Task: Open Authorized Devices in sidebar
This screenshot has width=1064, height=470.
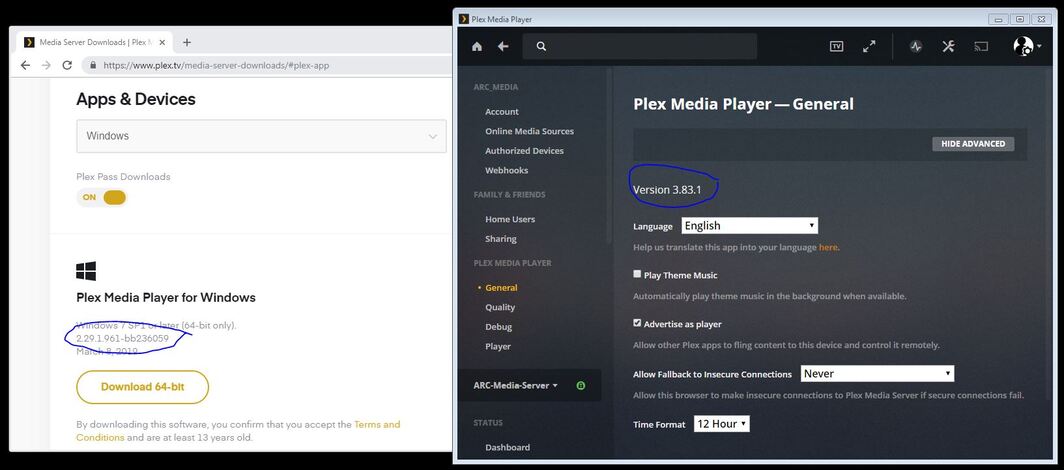Action: (524, 151)
